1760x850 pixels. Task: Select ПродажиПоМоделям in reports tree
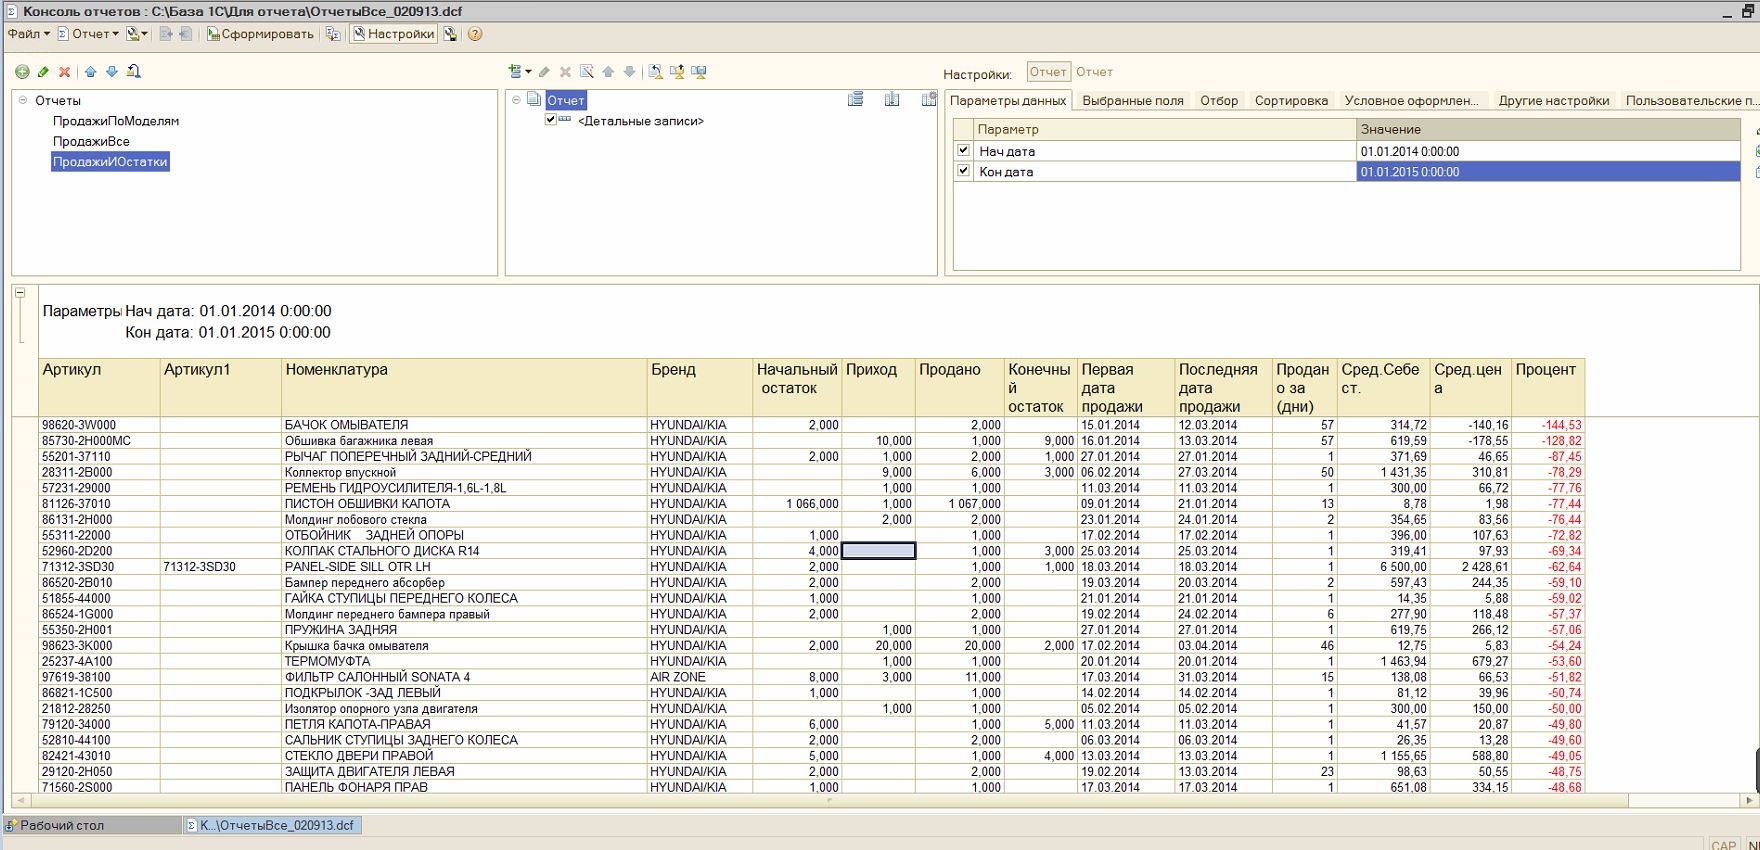pyautogui.click(x=116, y=121)
